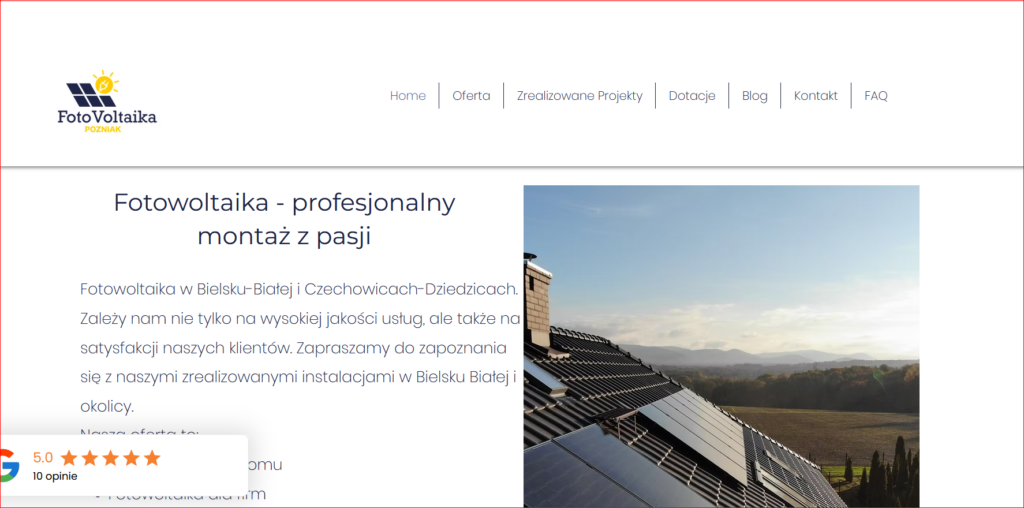
Task: Go to the Home menu item
Action: pyautogui.click(x=408, y=96)
